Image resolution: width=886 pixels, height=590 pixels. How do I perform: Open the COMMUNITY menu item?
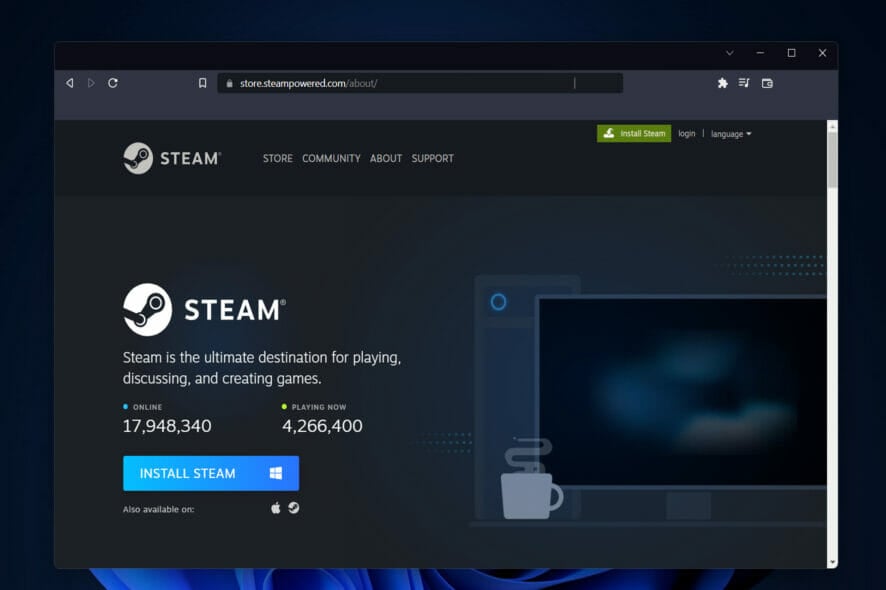(x=331, y=158)
